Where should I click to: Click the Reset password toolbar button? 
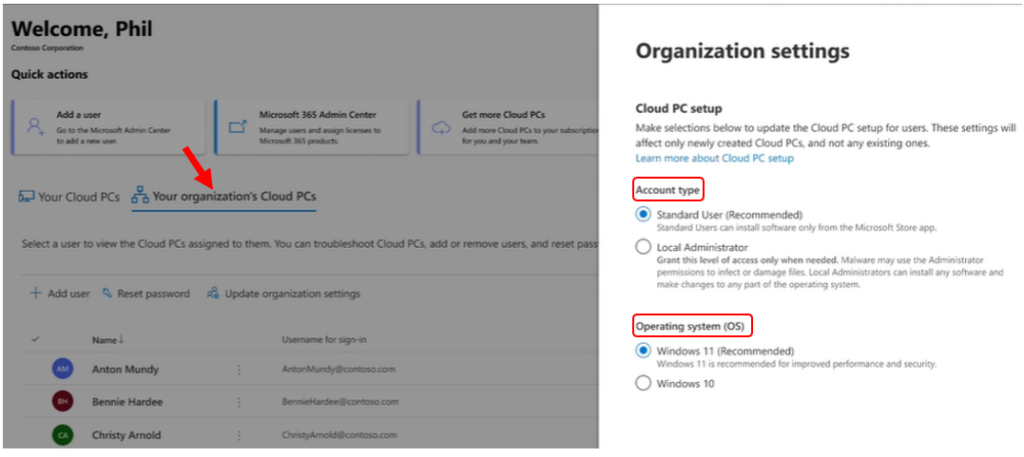pyautogui.click(x=146, y=294)
